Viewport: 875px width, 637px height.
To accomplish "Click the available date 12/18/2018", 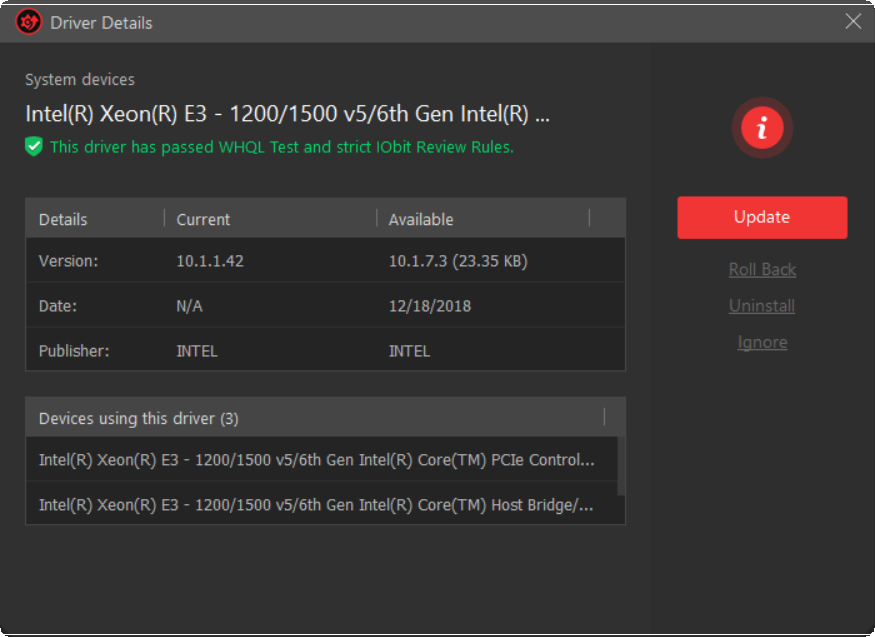I will pyautogui.click(x=430, y=306).
